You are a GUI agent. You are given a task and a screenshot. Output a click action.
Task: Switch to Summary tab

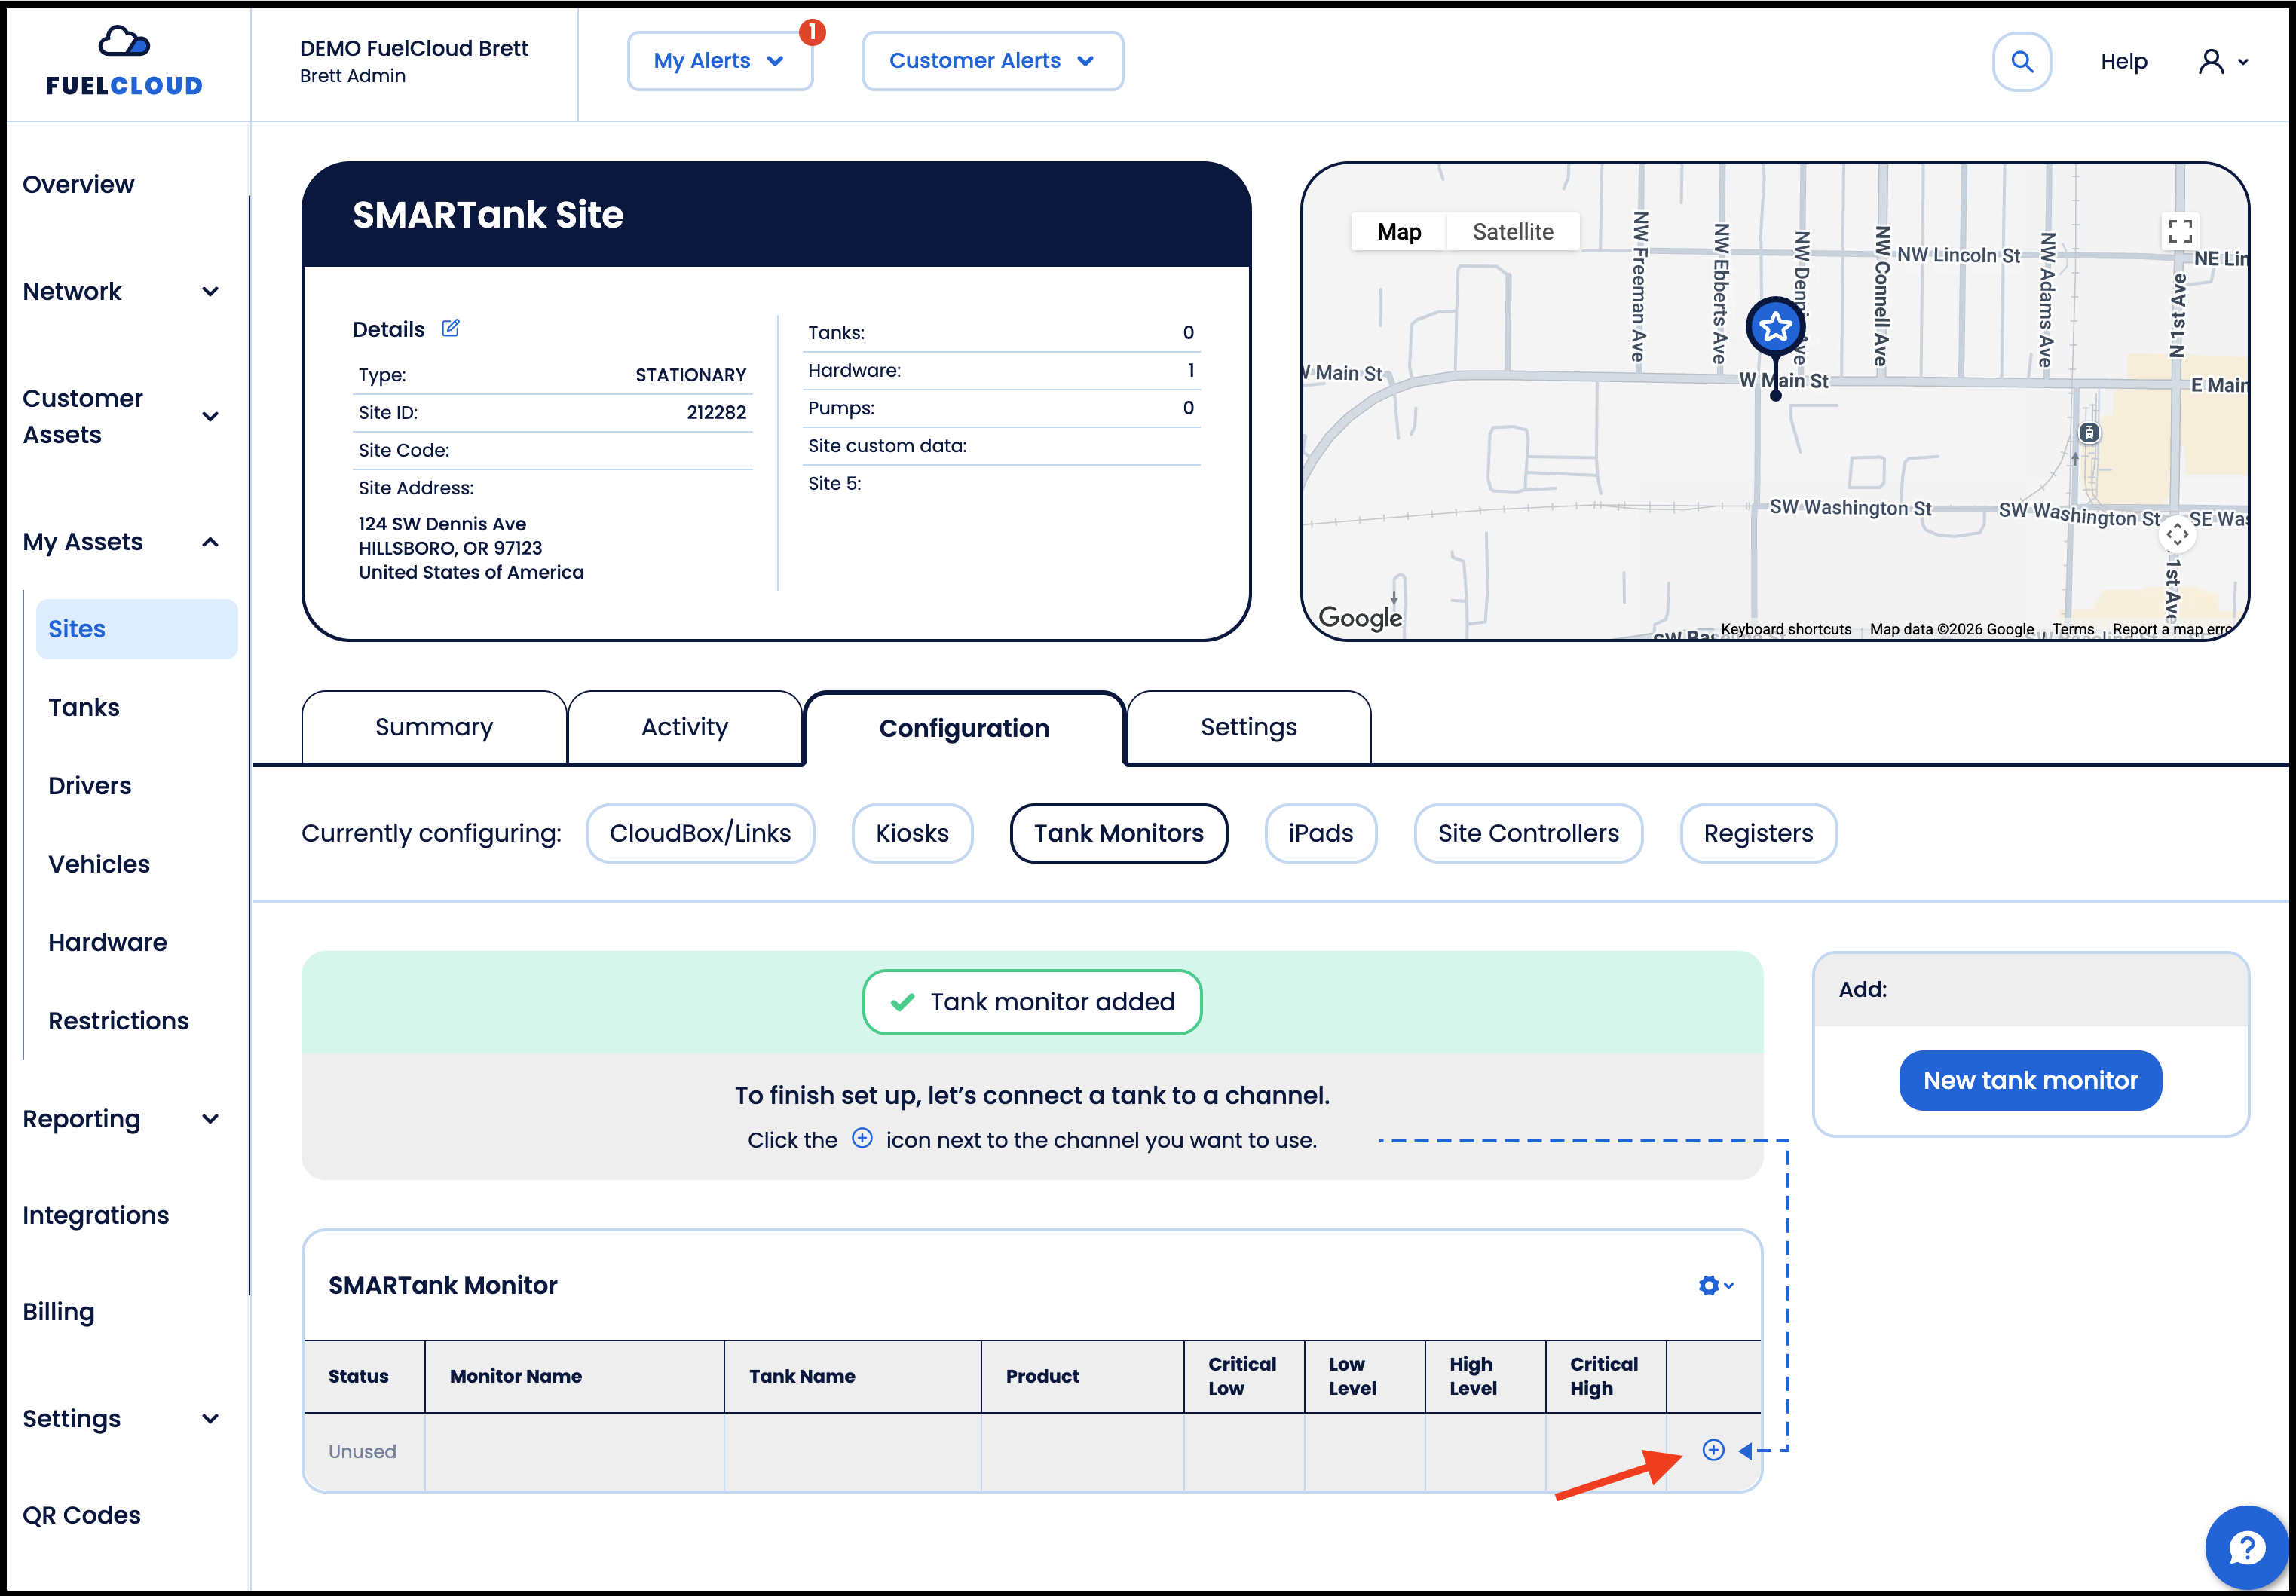(434, 727)
